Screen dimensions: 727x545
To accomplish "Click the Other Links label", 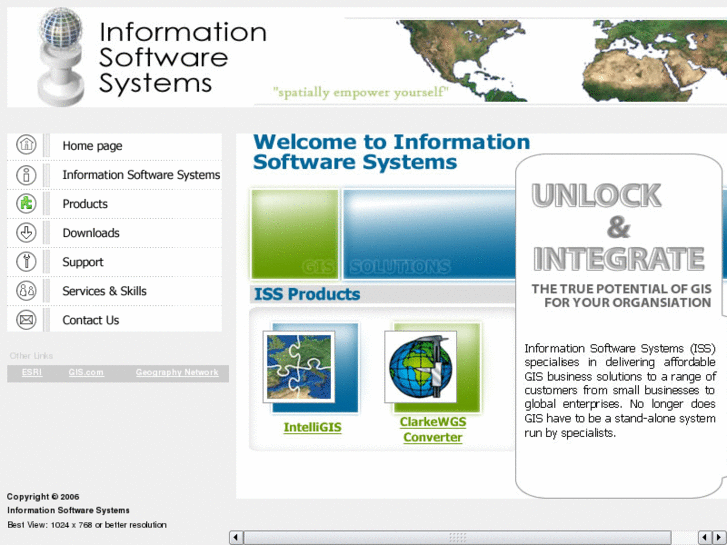I will coord(31,356).
